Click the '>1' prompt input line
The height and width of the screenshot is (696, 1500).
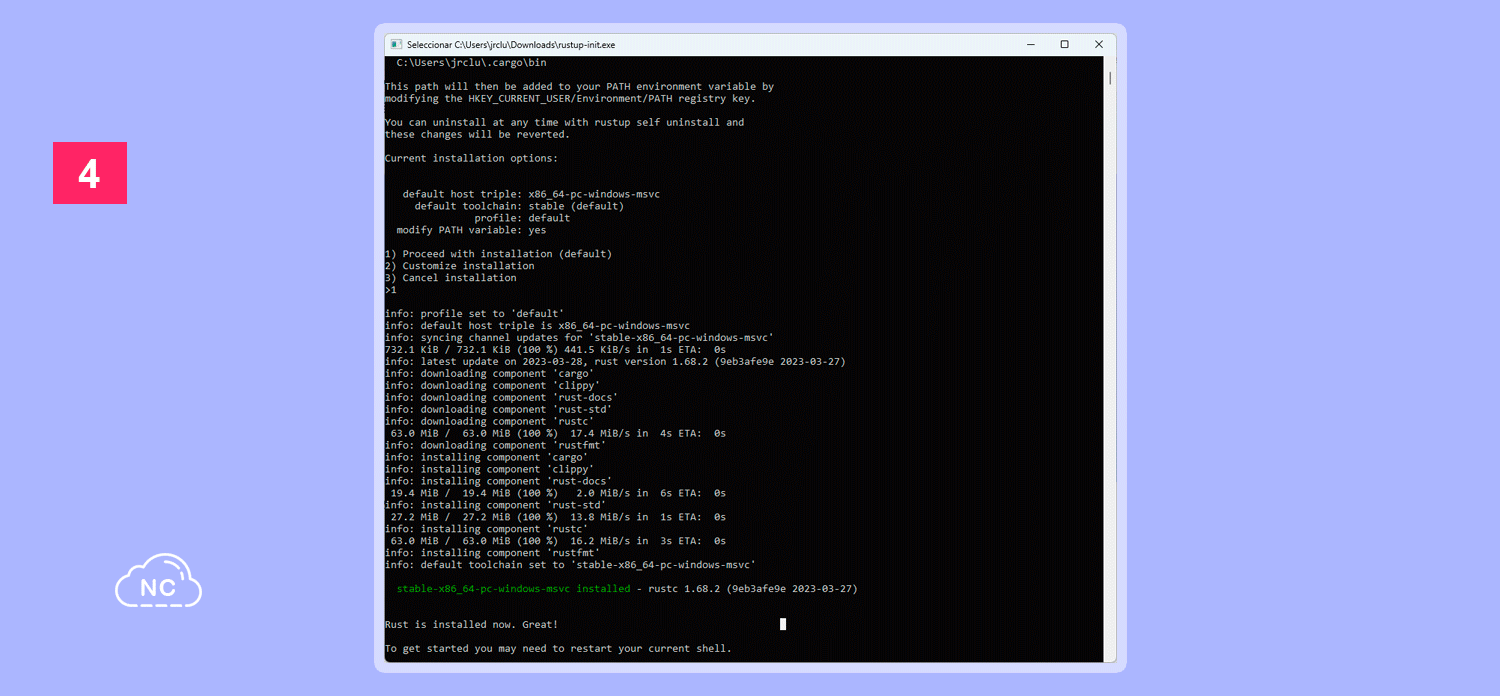pyautogui.click(x=391, y=291)
